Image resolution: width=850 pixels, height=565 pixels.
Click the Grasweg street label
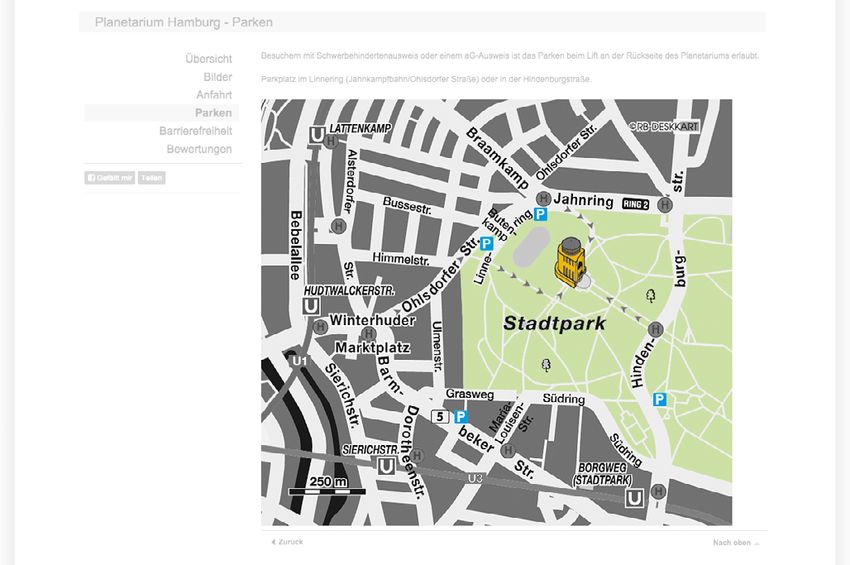pyautogui.click(x=469, y=394)
